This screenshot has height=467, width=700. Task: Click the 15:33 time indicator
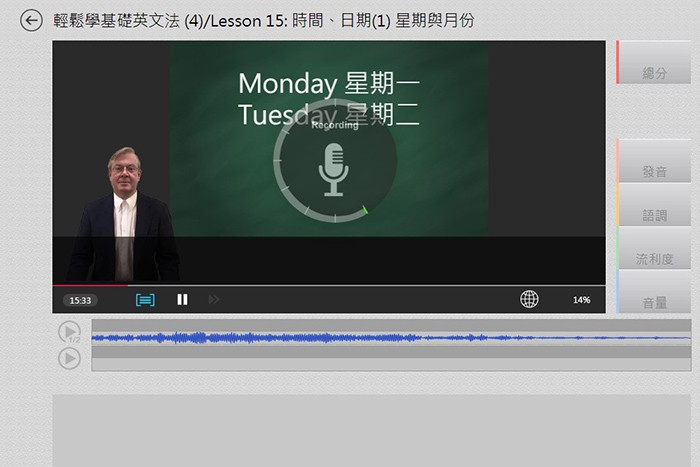pyautogui.click(x=80, y=300)
